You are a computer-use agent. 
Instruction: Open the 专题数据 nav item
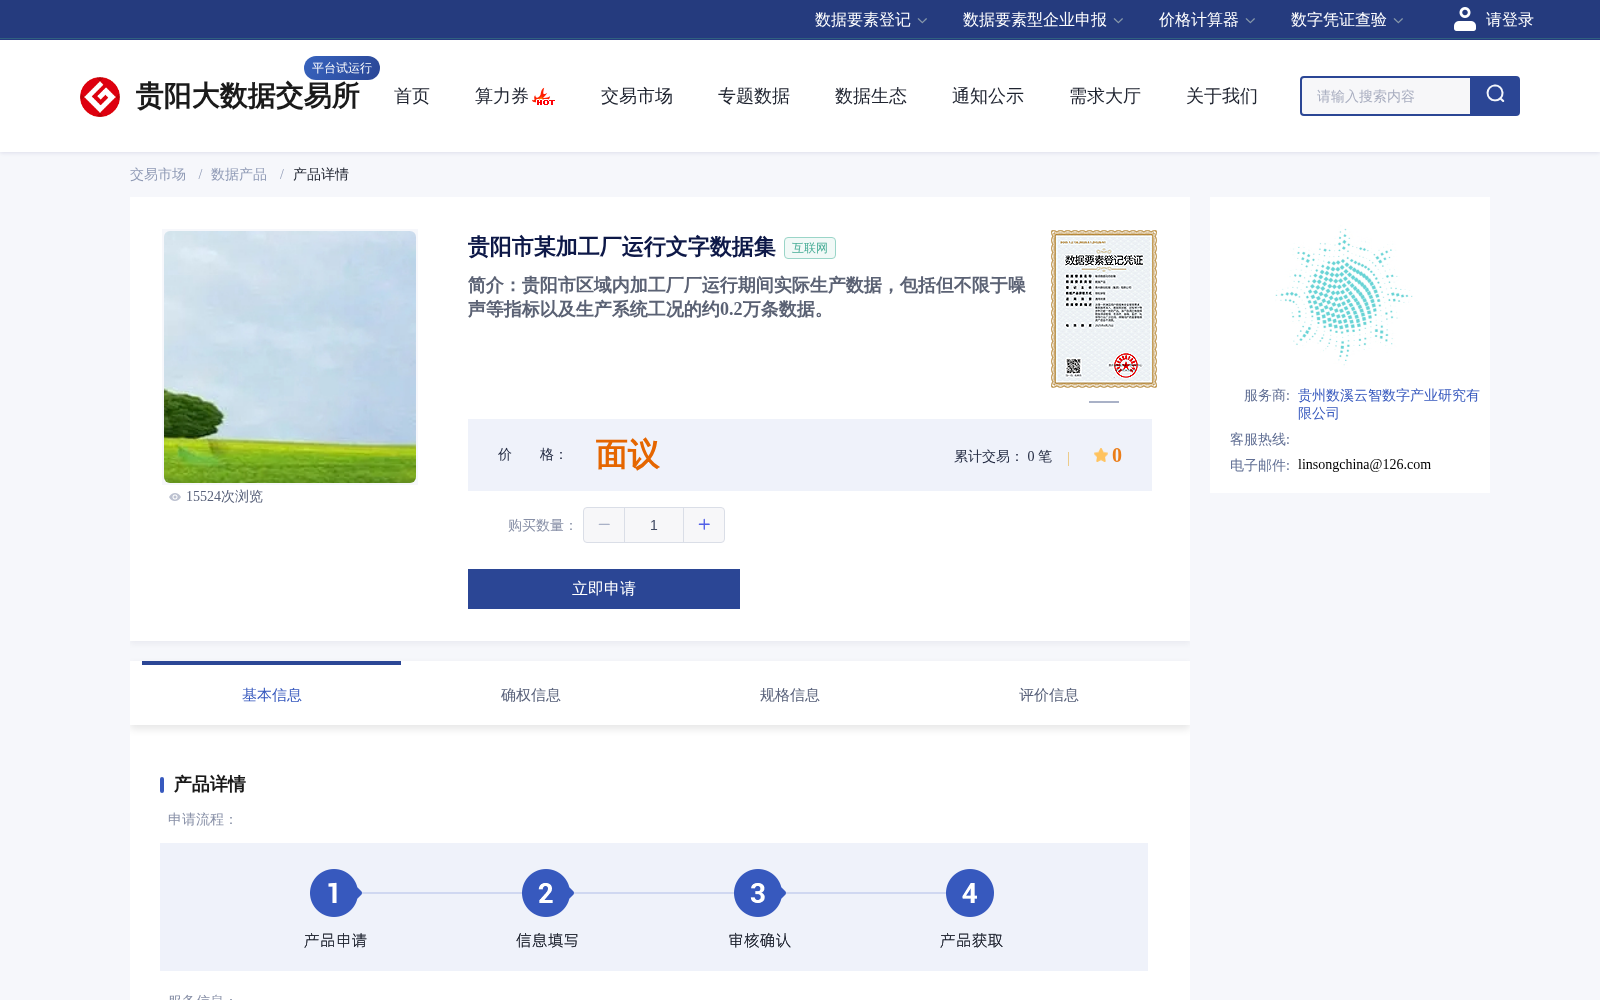coord(754,96)
